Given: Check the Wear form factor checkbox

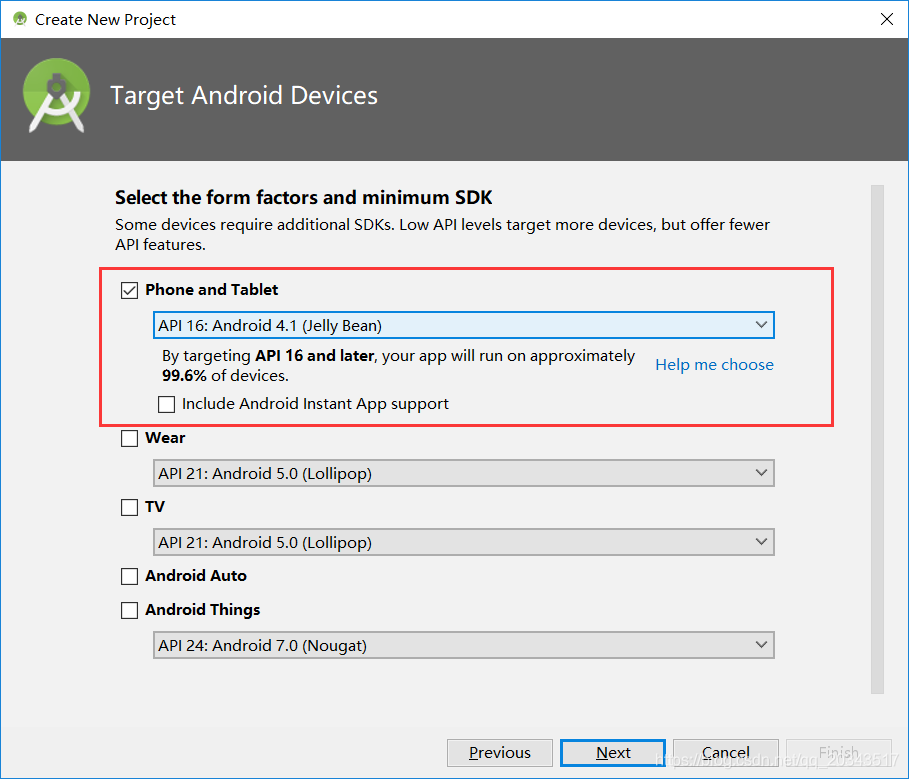Looking at the screenshot, I should pos(129,438).
